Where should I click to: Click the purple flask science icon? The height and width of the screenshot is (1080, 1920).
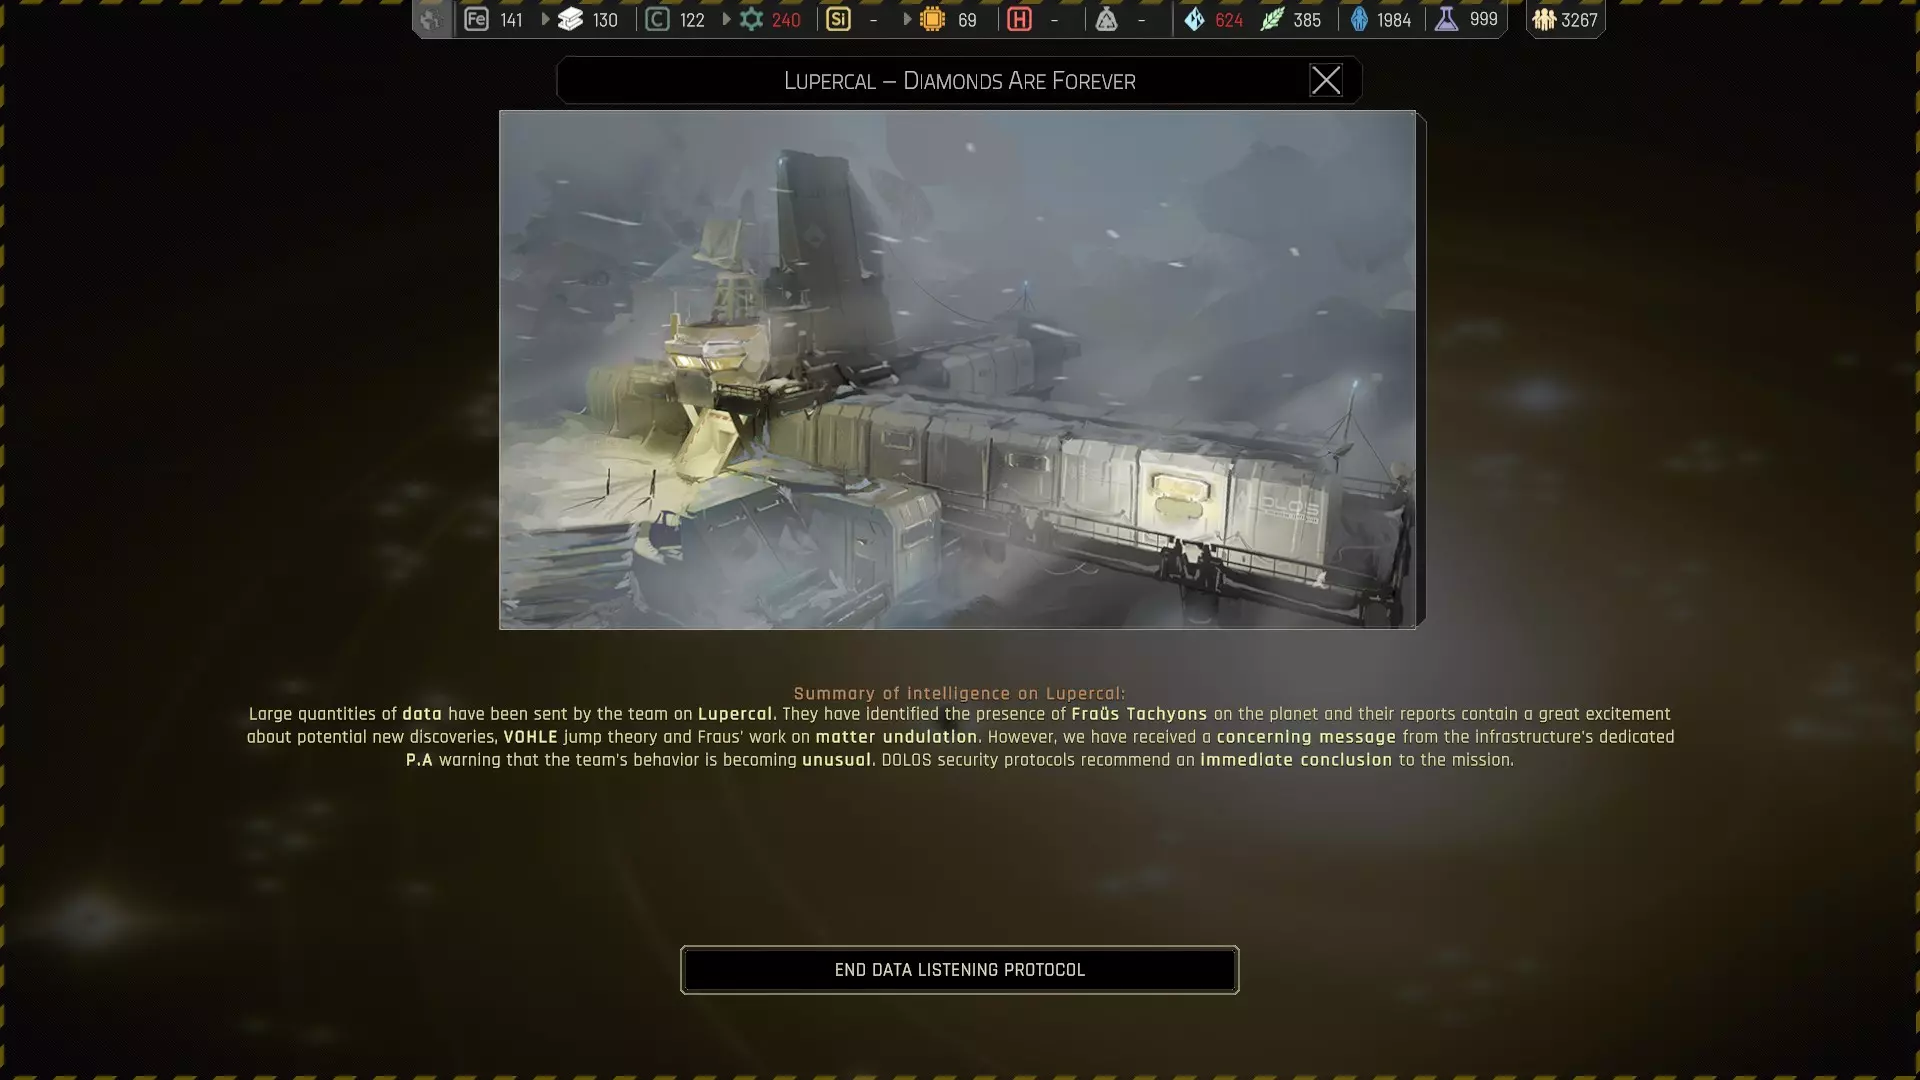click(x=1446, y=19)
